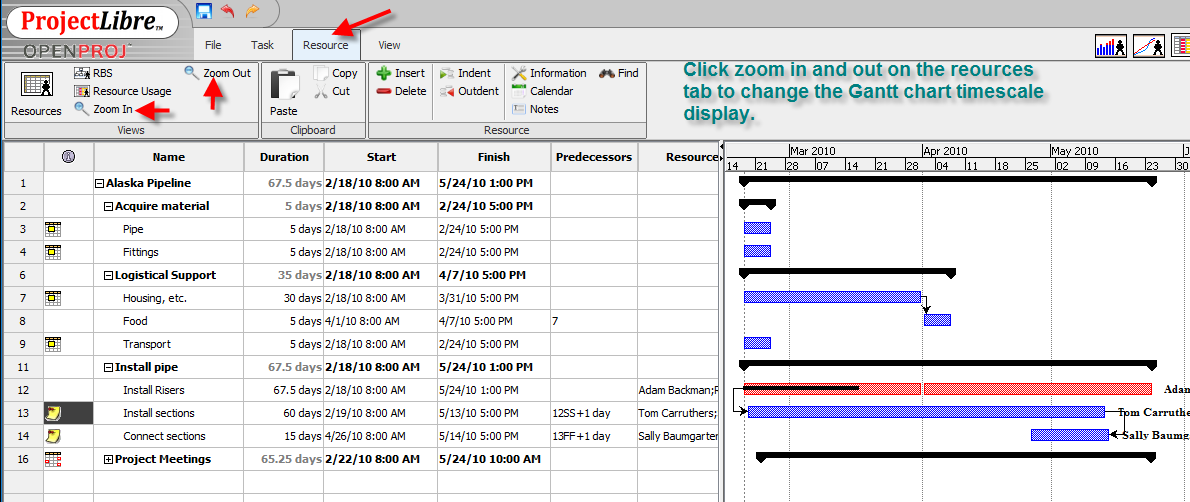Click the Start column header

pyautogui.click(x=381, y=157)
